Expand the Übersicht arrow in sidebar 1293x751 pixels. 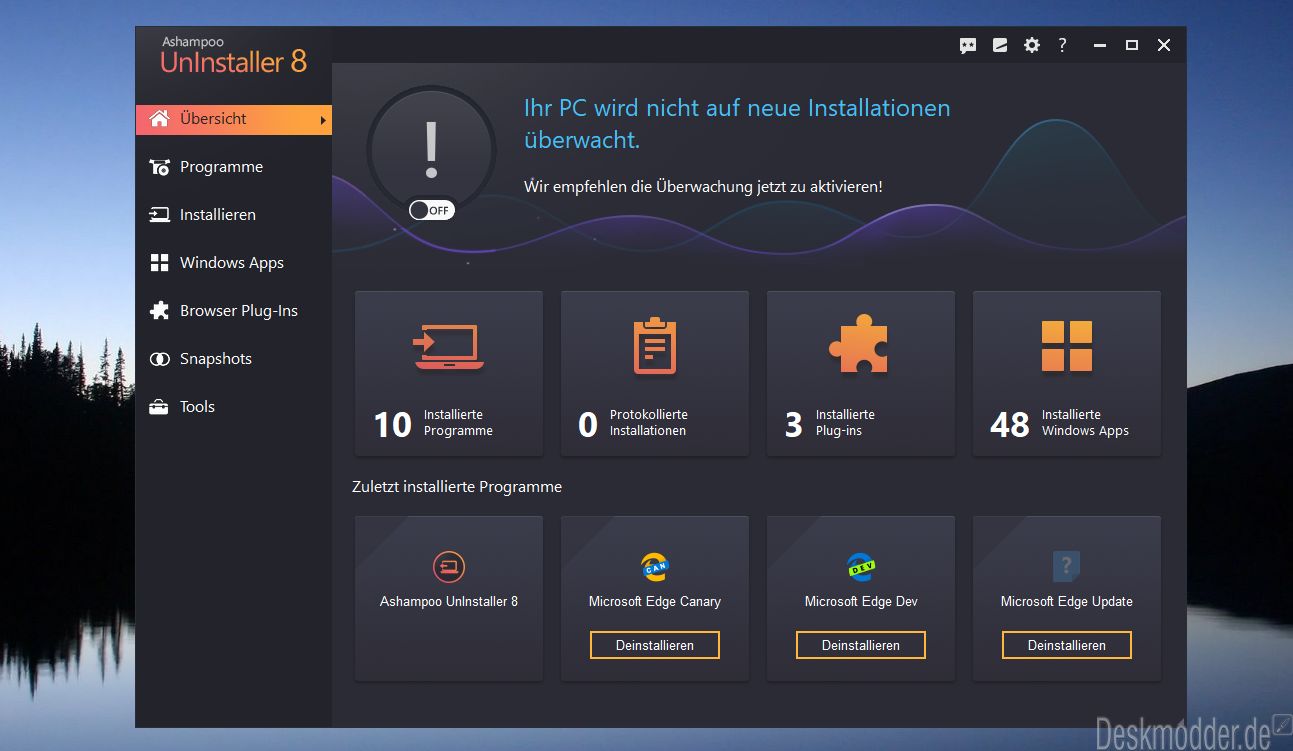(x=323, y=120)
